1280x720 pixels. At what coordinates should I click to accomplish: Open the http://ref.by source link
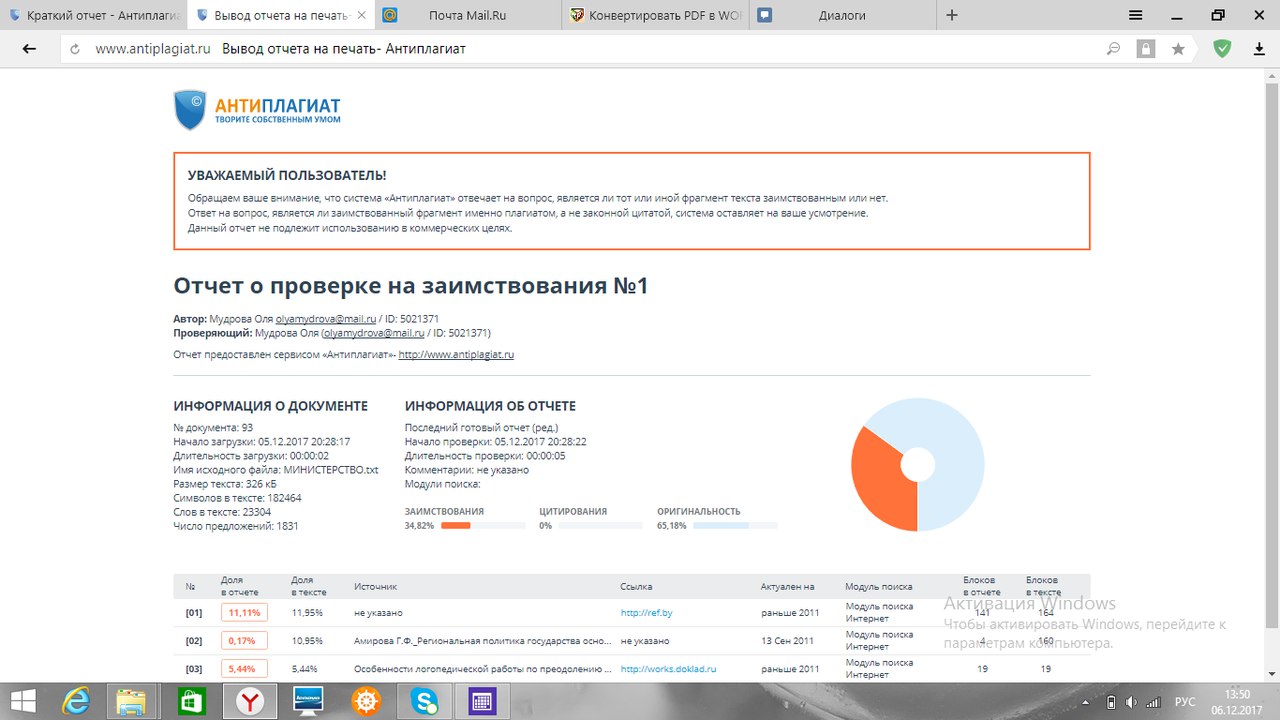point(647,612)
